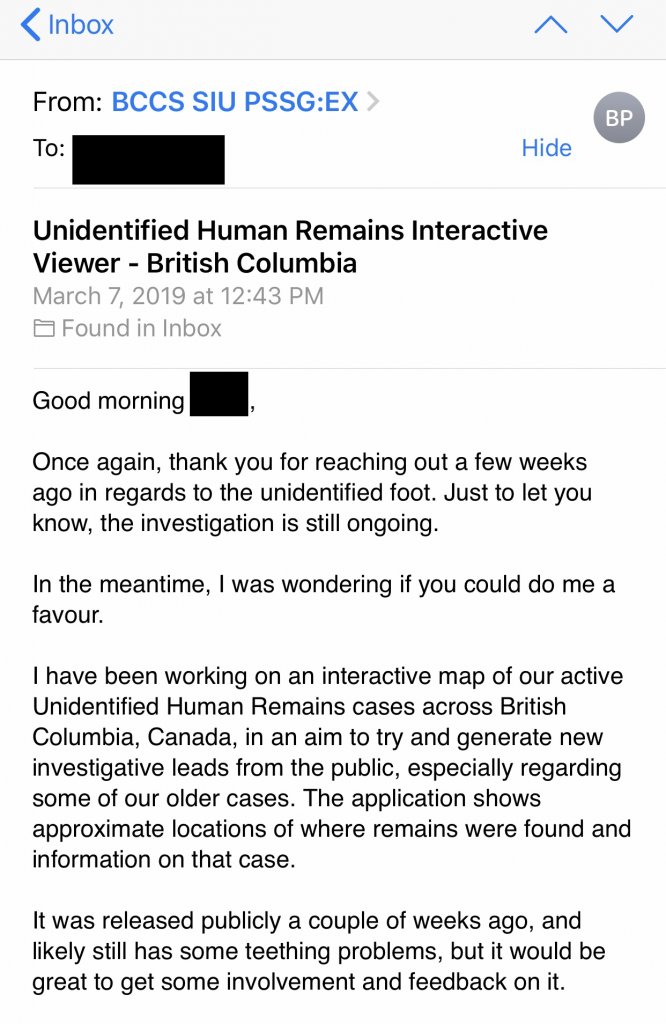Tap the To: label
This screenshot has height=1024, width=666.
(x=49, y=149)
